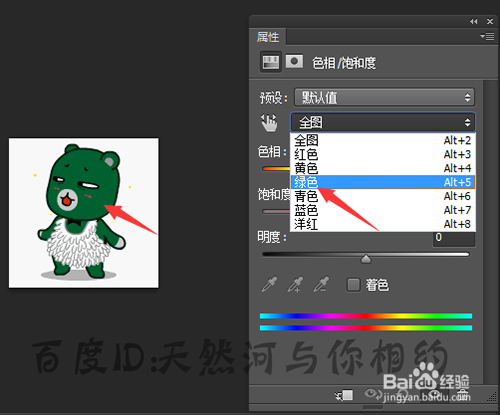Choose 洋红 from the channel list
The image size is (500, 415).
[383, 224]
